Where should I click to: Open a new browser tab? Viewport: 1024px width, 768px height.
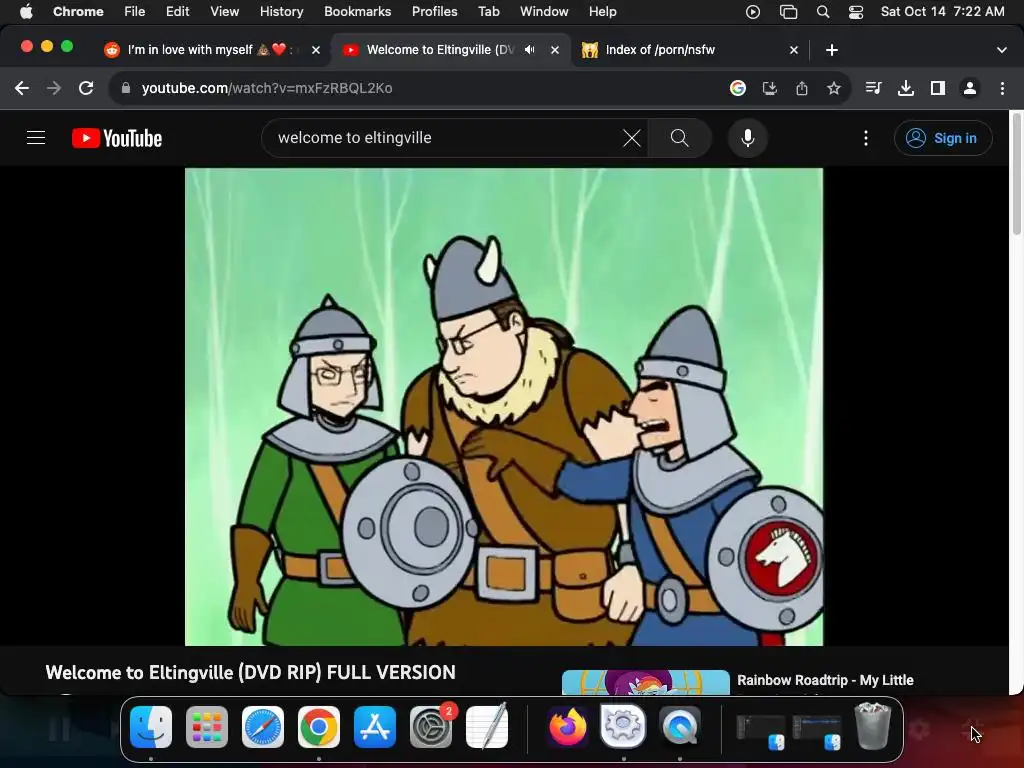tap(832, 50)
